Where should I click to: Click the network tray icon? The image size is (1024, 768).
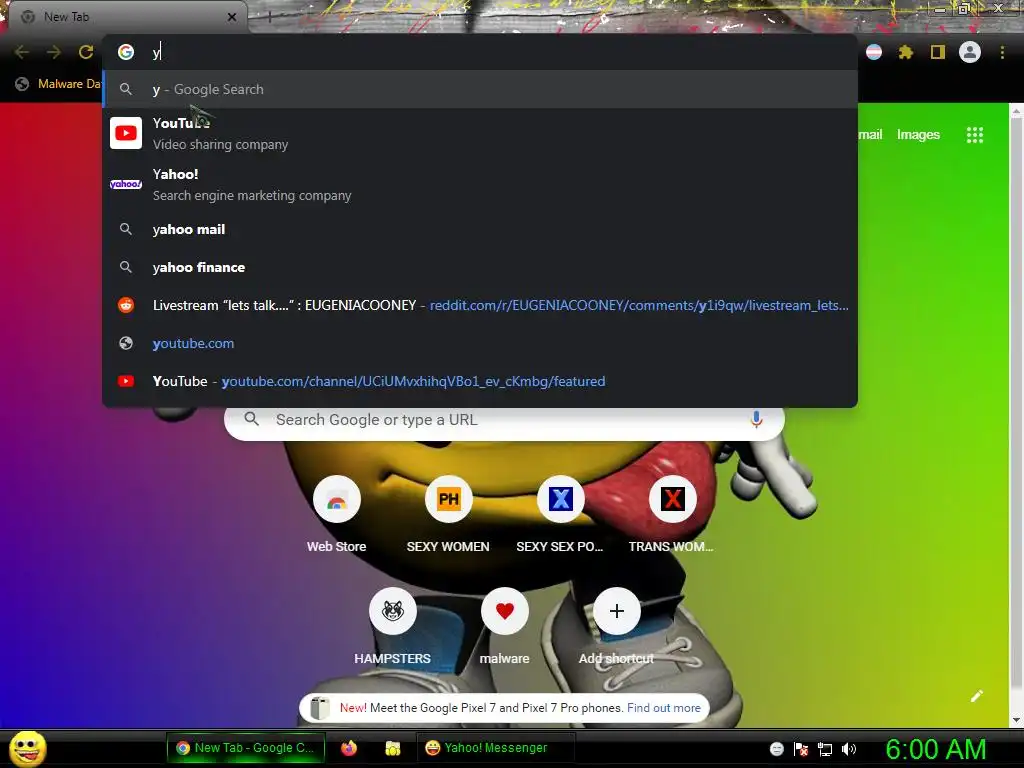tap(824, 749)
